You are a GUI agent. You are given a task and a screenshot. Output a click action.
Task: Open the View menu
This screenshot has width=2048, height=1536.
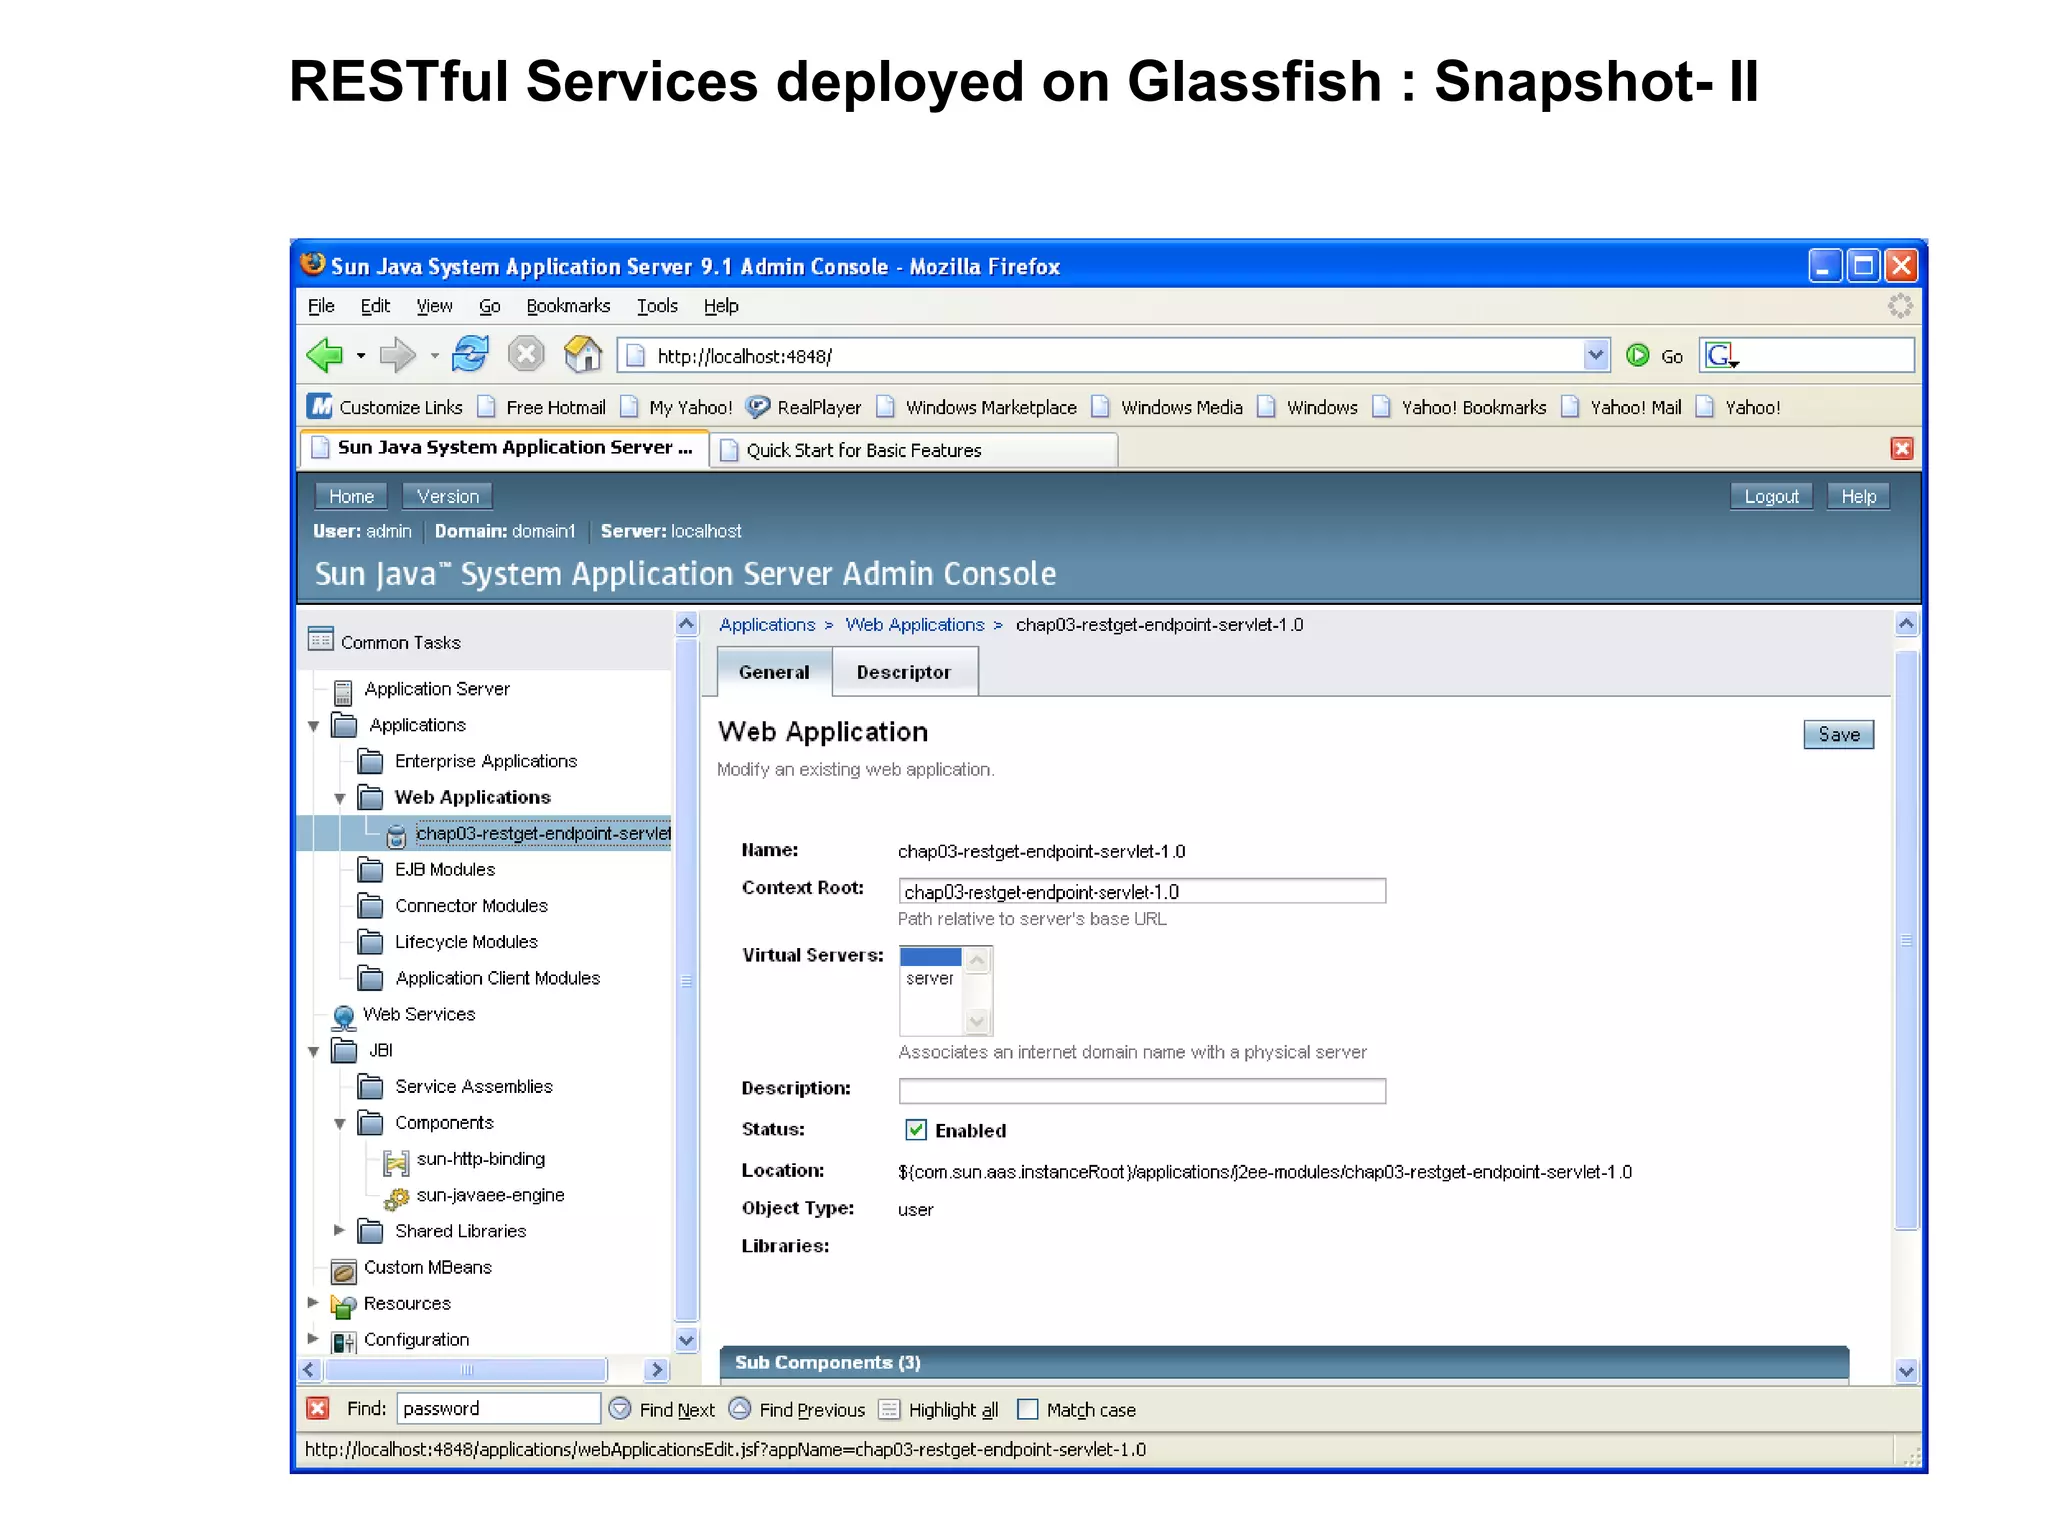[x=434, y=306]
